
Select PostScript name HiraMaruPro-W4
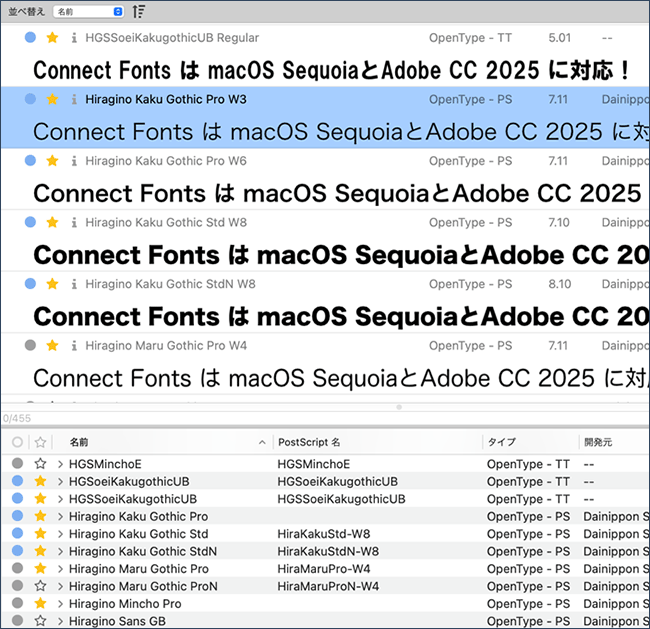[x=324, y=568]
